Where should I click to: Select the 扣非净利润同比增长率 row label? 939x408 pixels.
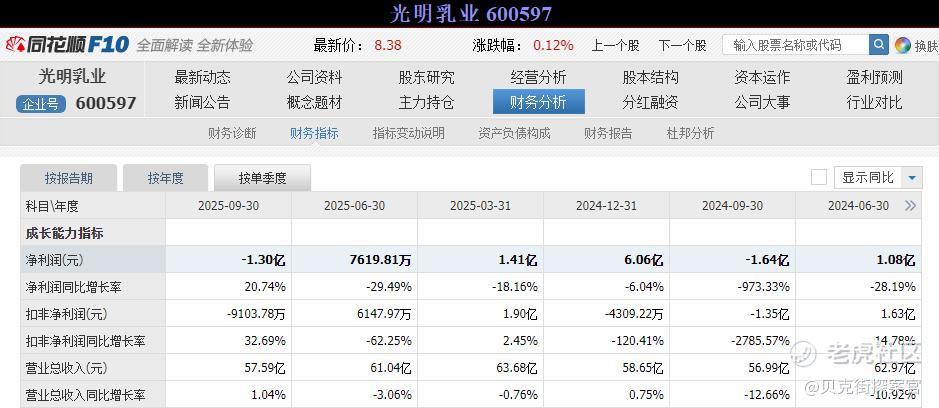click(86, 341)
